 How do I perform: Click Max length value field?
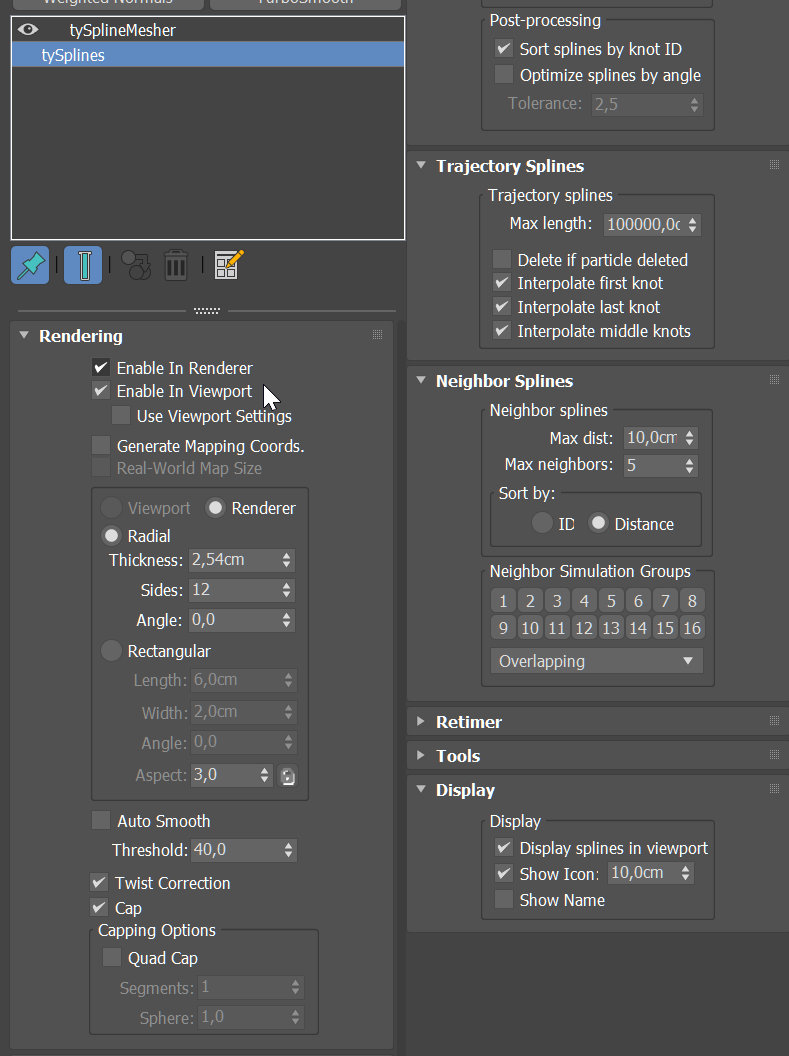[644, 224]
